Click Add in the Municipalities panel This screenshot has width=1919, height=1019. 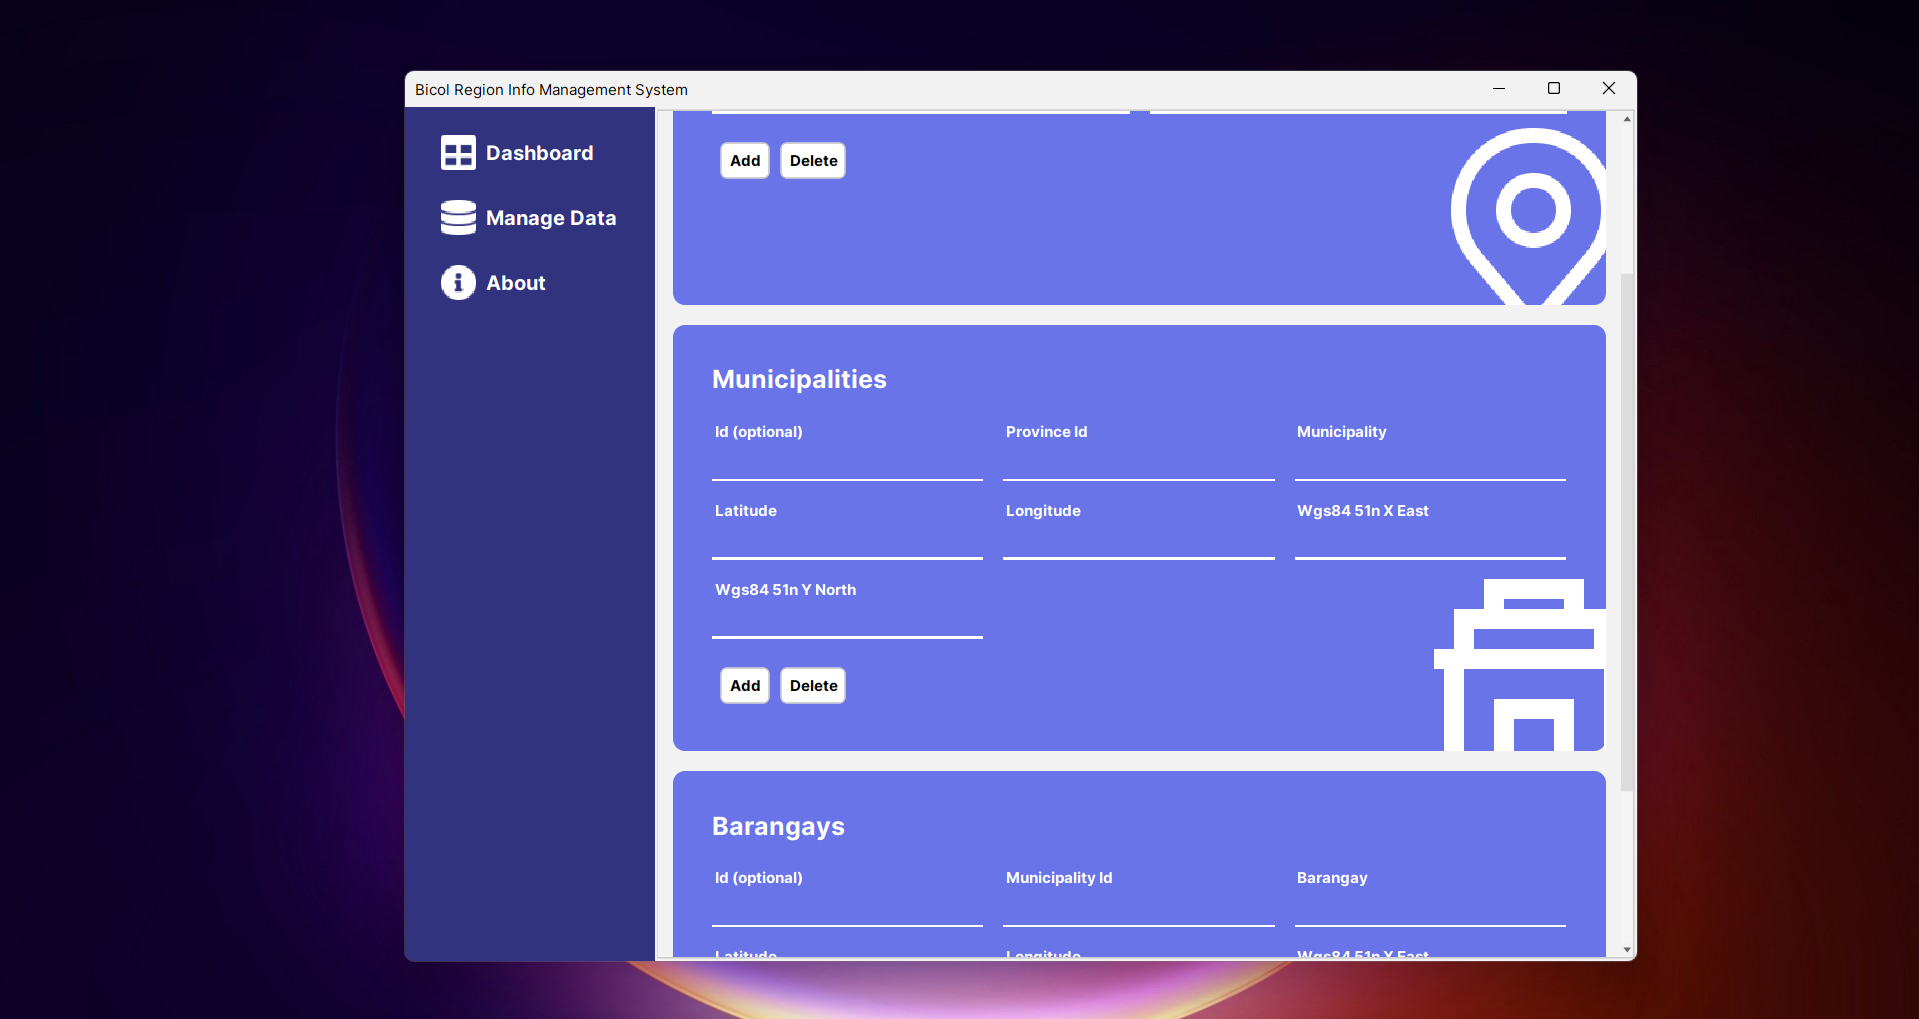(x=744, y=685)
